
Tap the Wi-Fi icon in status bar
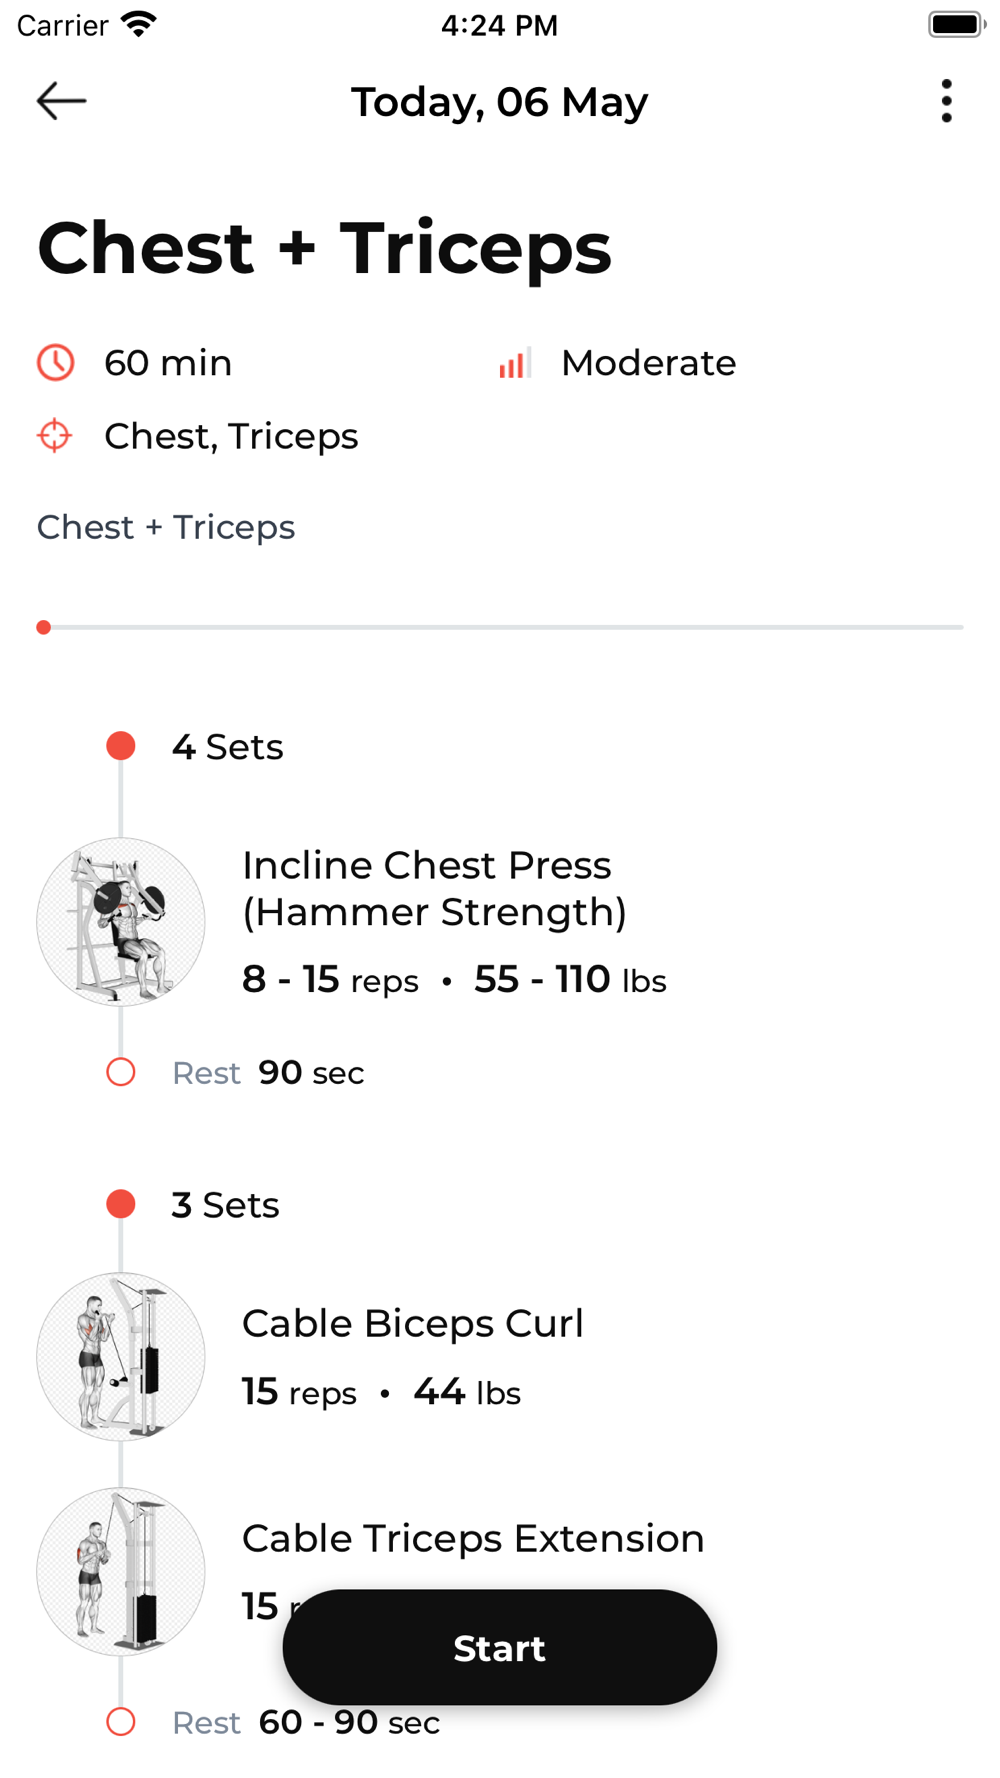139,24
